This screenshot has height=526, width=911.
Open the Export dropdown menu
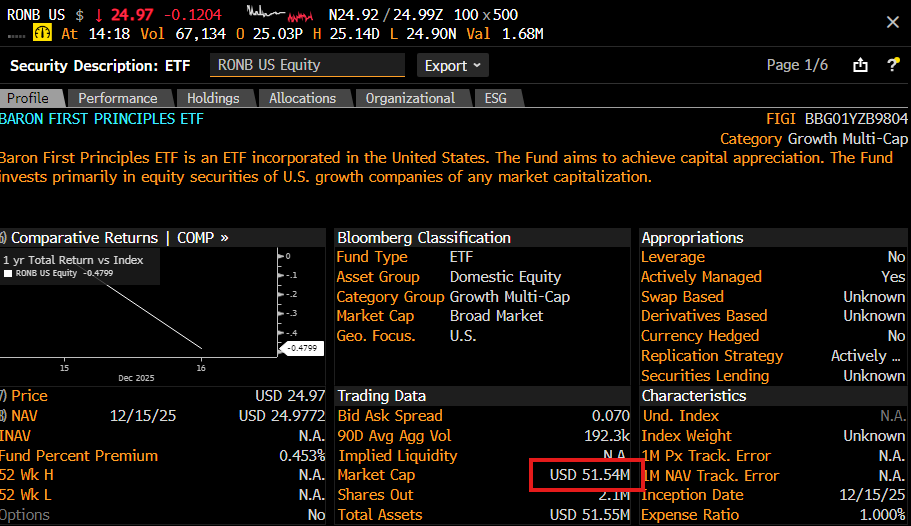pyautogui.click(x=453, y=65)
